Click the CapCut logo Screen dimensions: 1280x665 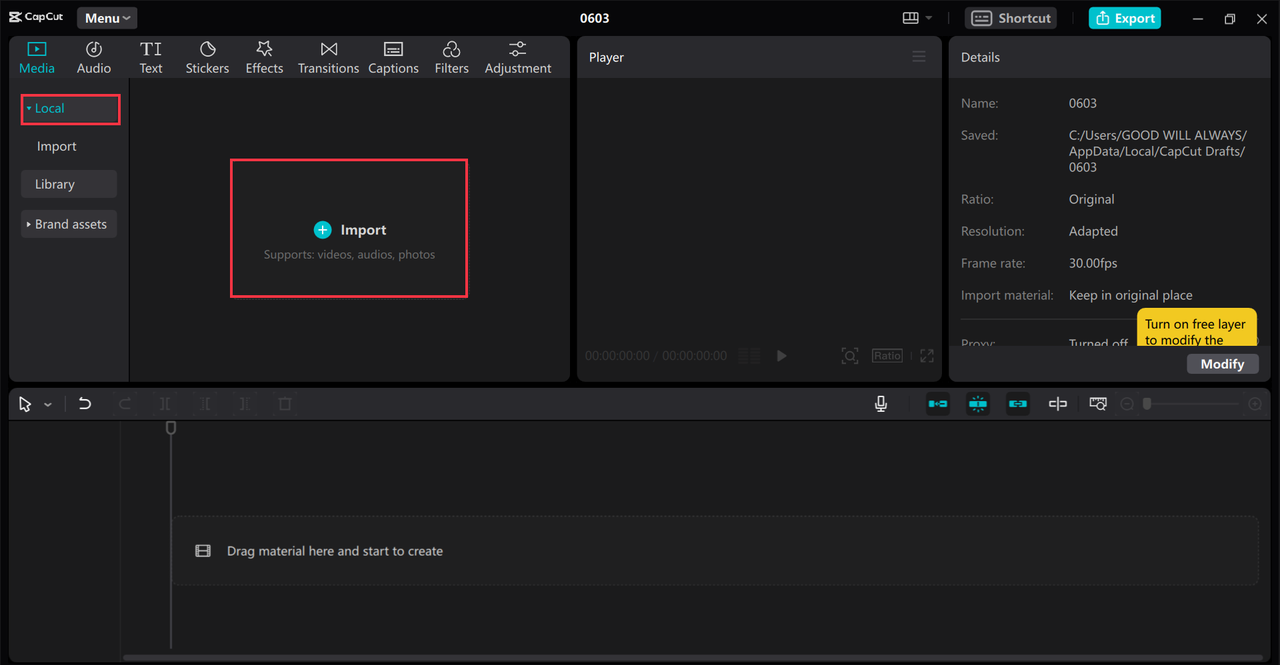[36, 18]
